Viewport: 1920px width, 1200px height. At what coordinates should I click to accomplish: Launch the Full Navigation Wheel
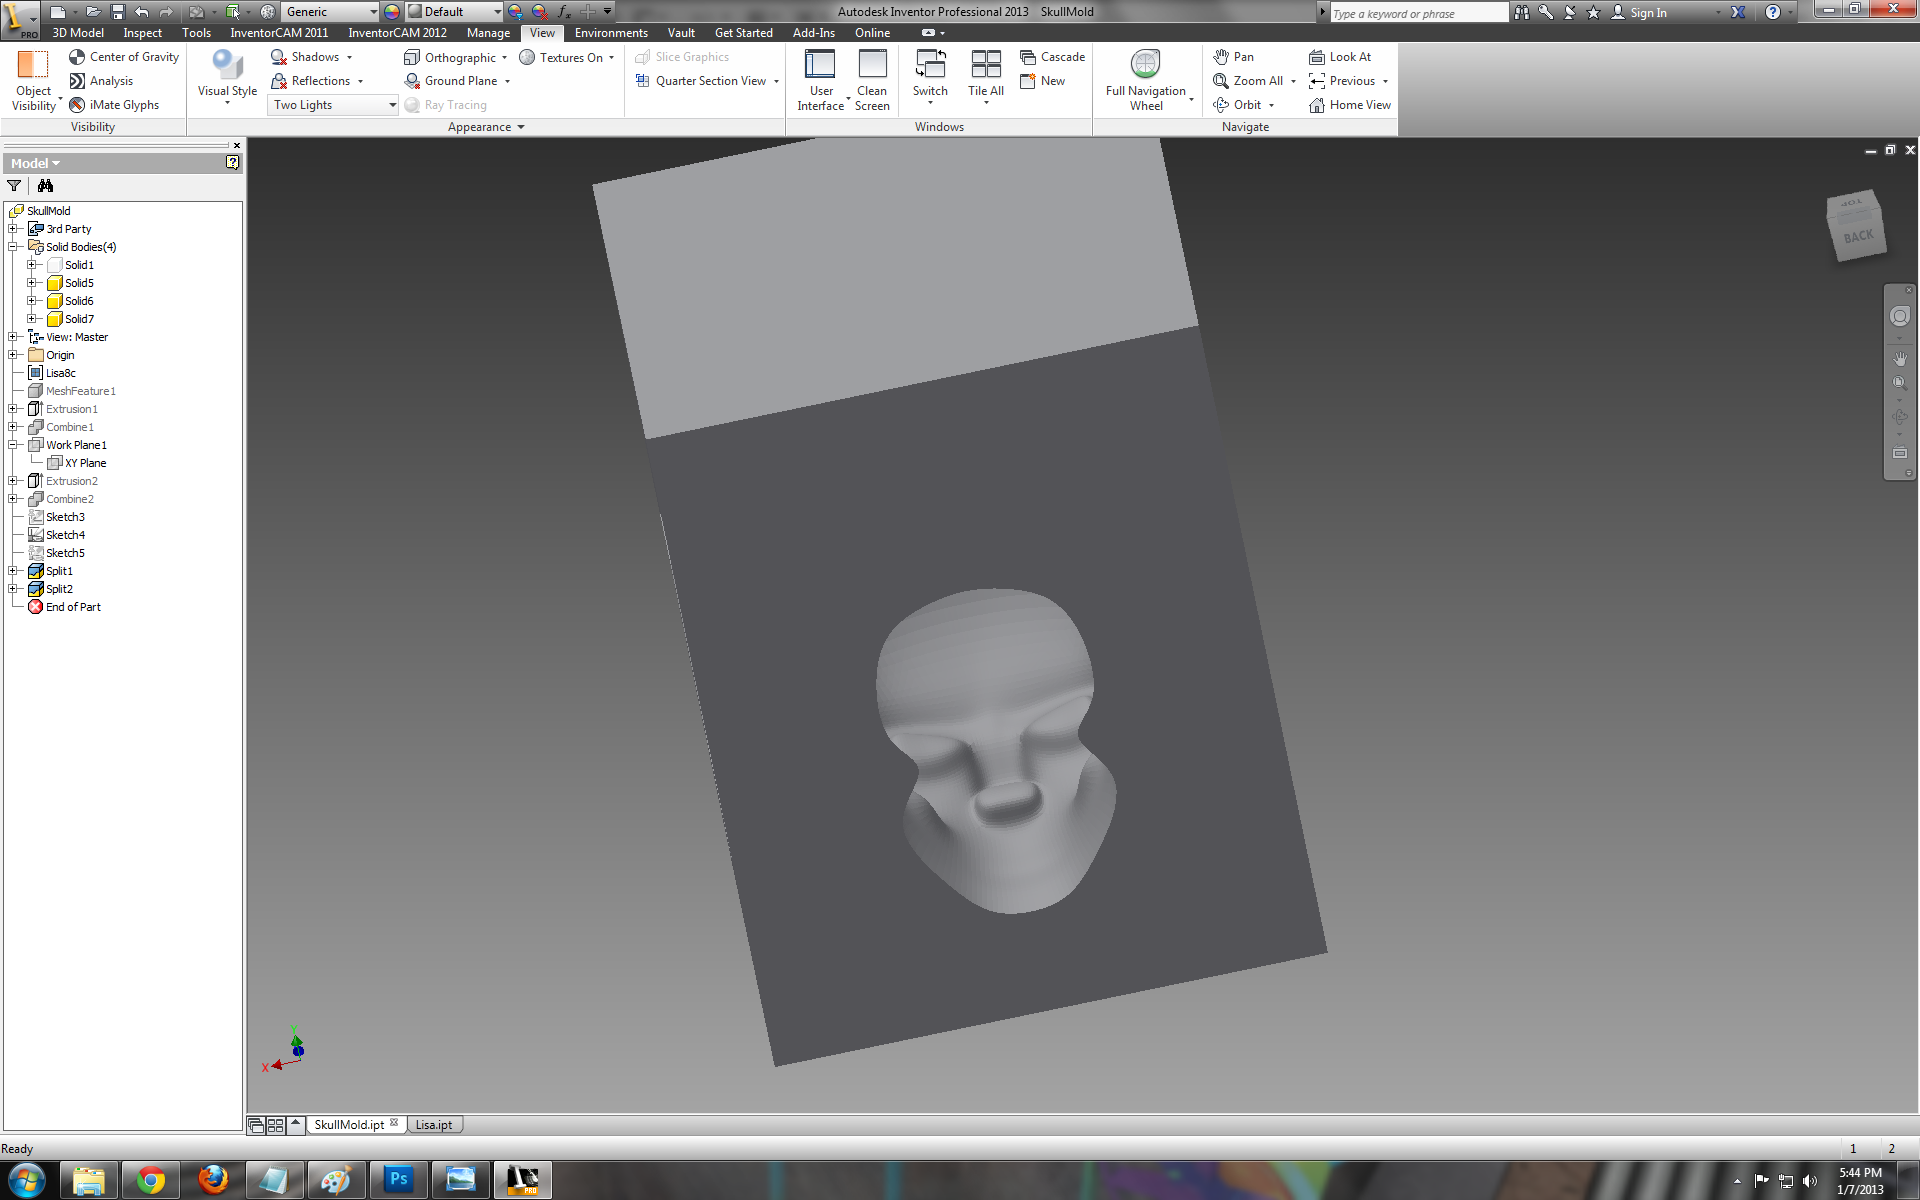(x=1146, y=80)
